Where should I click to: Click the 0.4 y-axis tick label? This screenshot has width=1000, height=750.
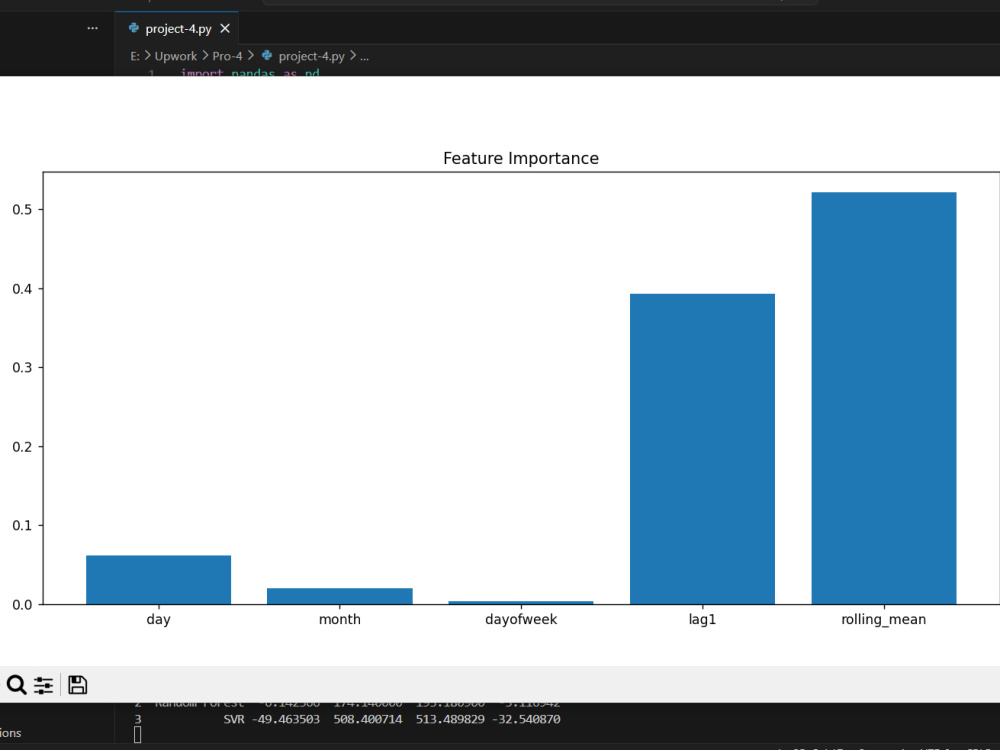(22, 289)
